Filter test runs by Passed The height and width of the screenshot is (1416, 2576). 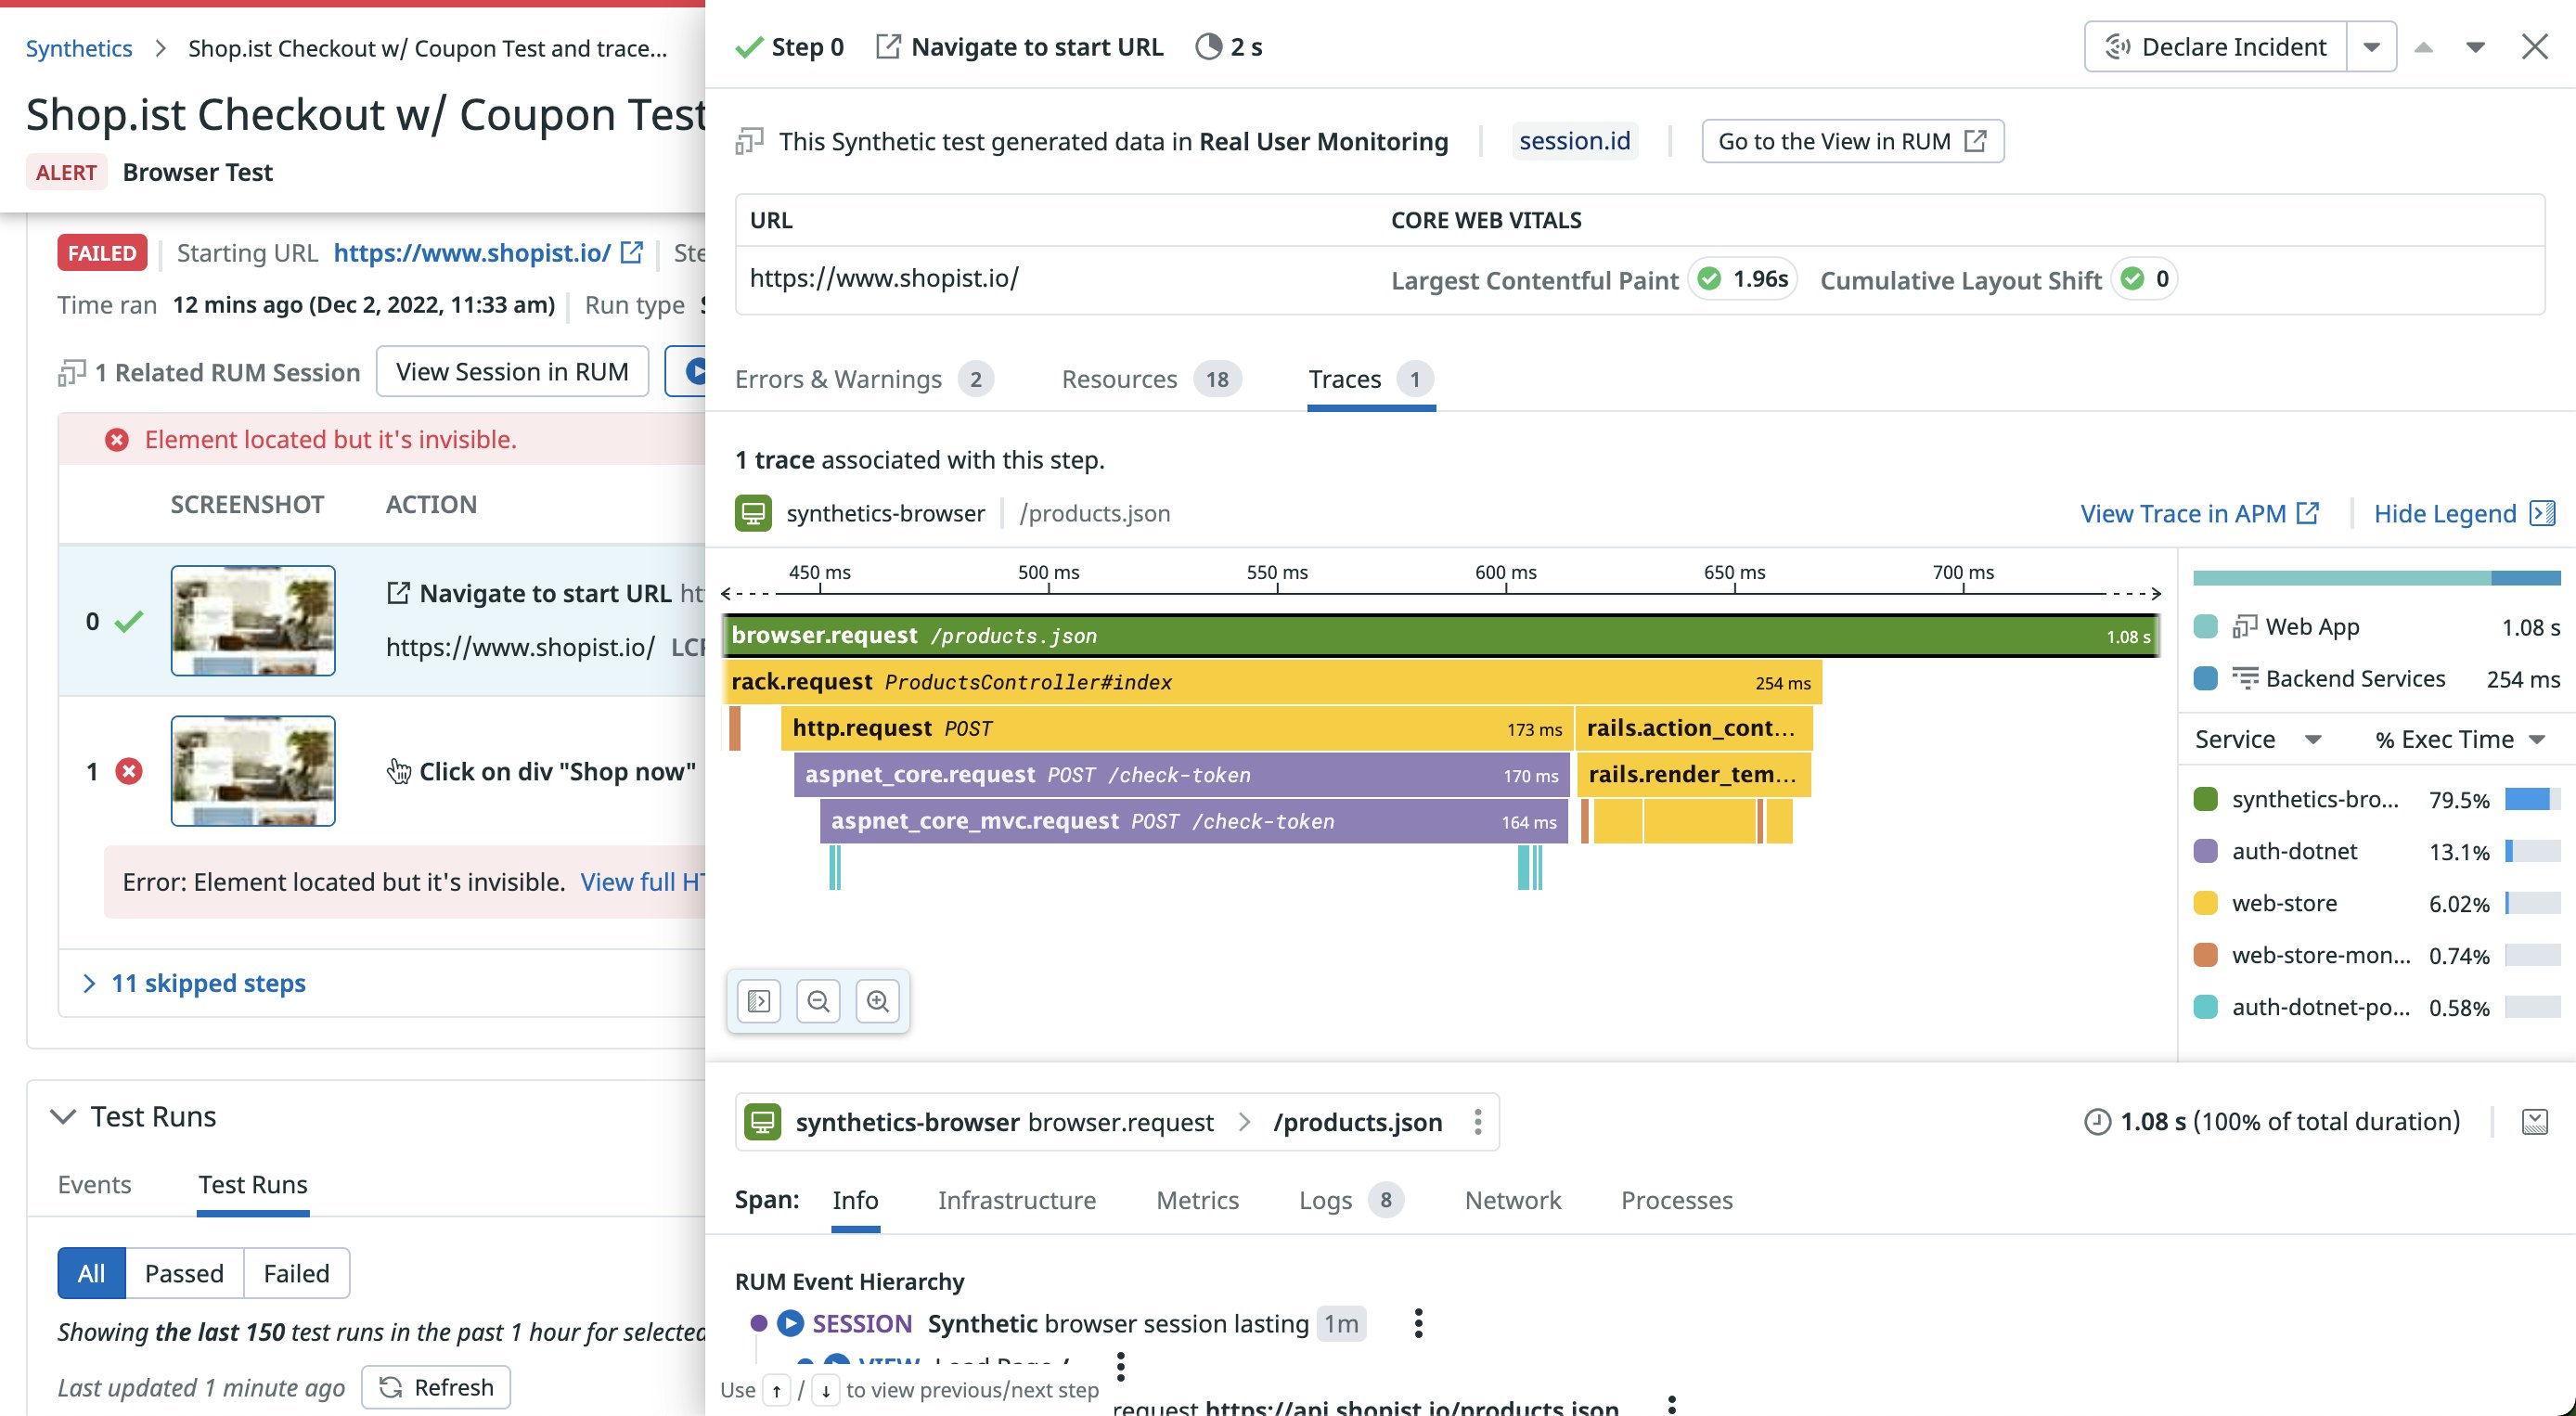coord(184,1273)
